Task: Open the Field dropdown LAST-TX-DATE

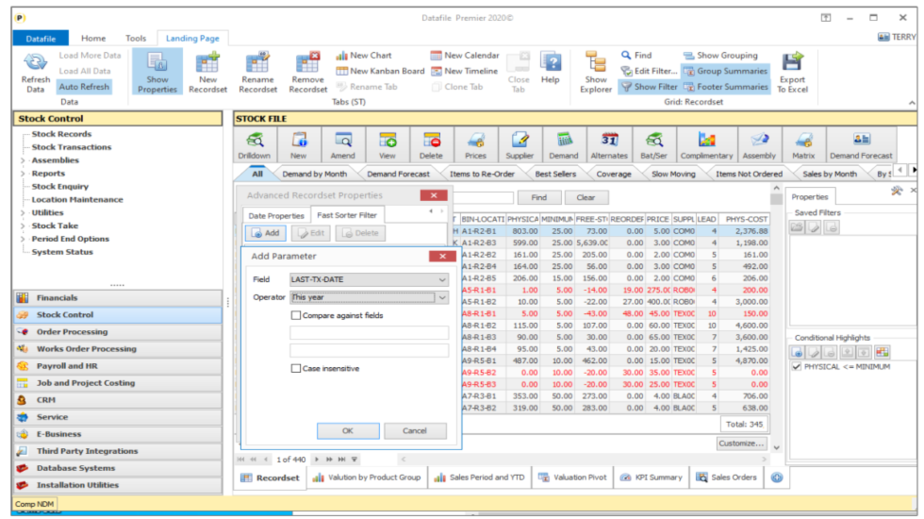Action: click(369, 279)
